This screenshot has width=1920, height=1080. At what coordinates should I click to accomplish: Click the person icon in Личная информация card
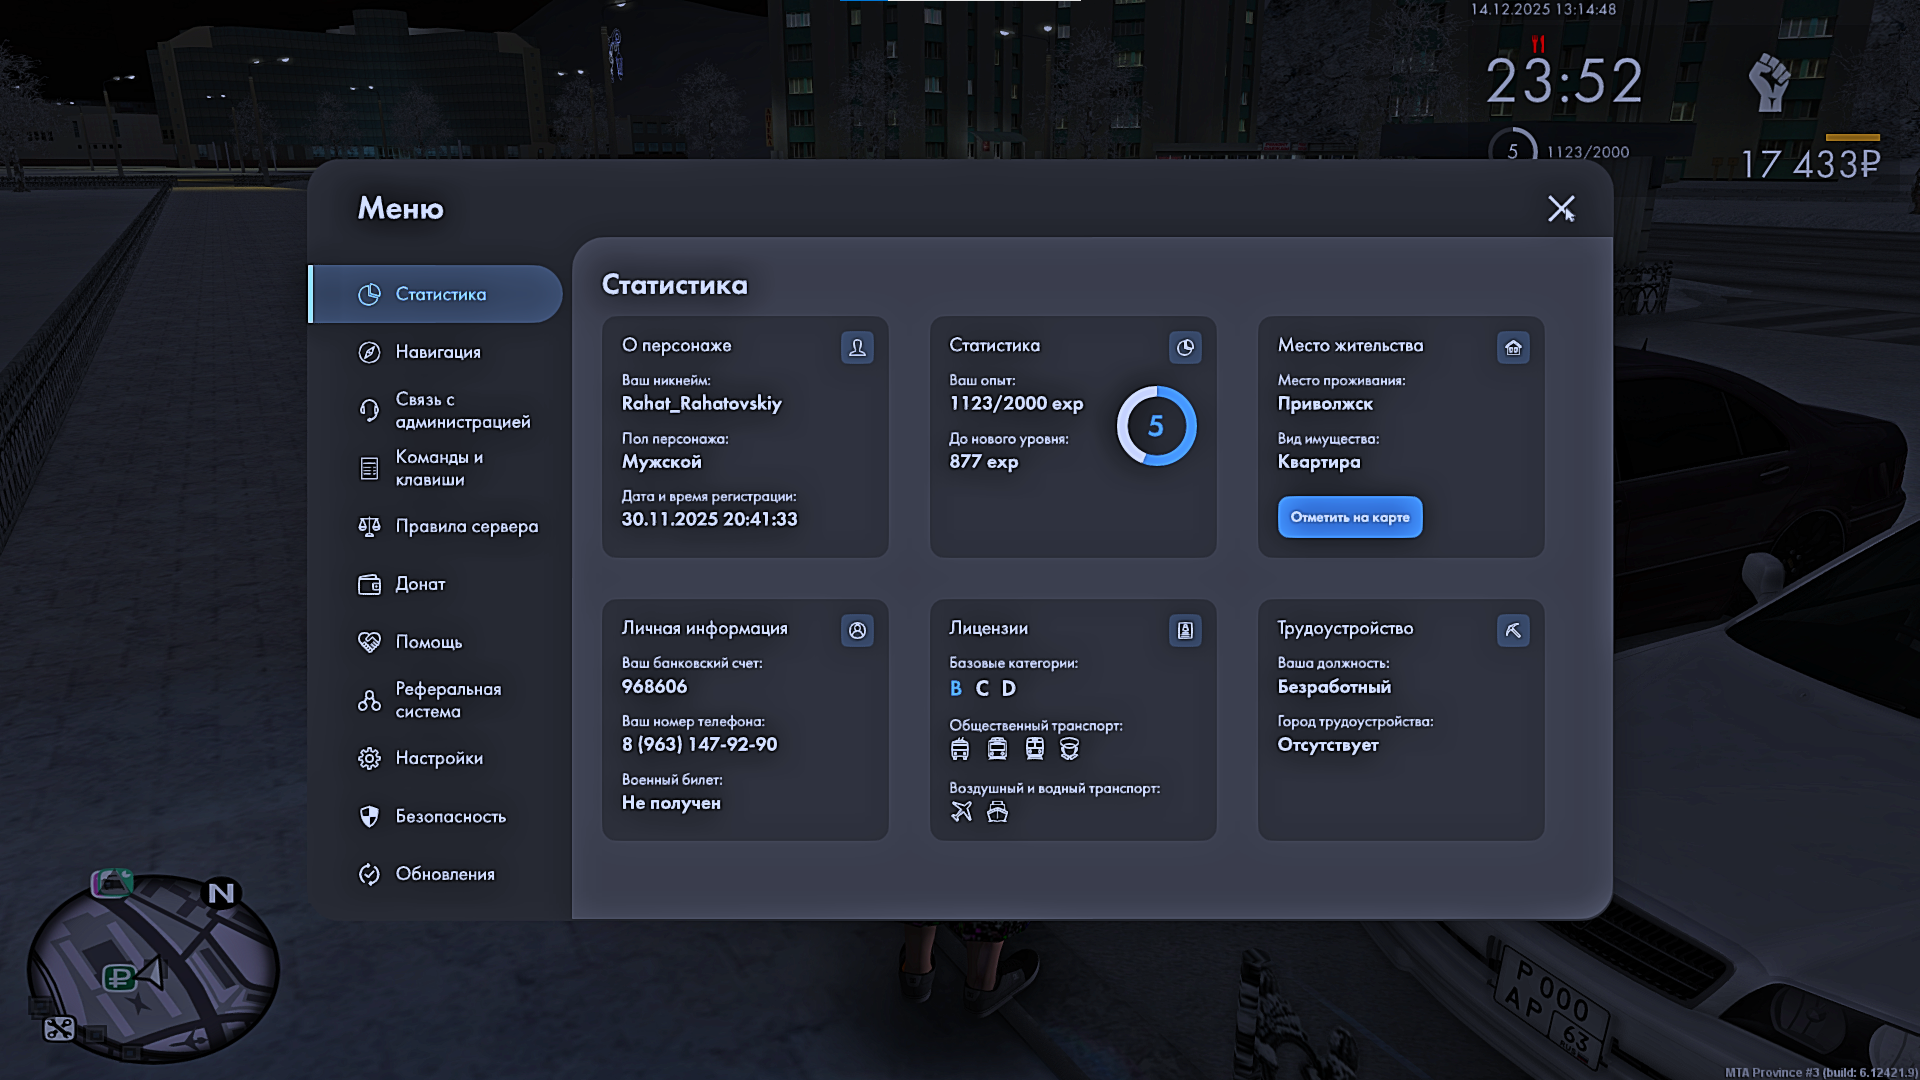coord(857,630)
